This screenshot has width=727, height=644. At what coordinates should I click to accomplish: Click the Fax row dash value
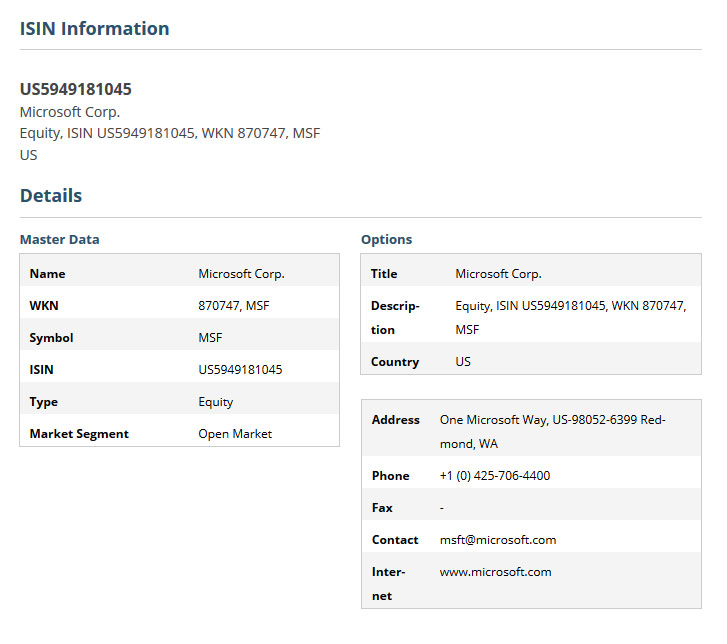coord(442,508)
